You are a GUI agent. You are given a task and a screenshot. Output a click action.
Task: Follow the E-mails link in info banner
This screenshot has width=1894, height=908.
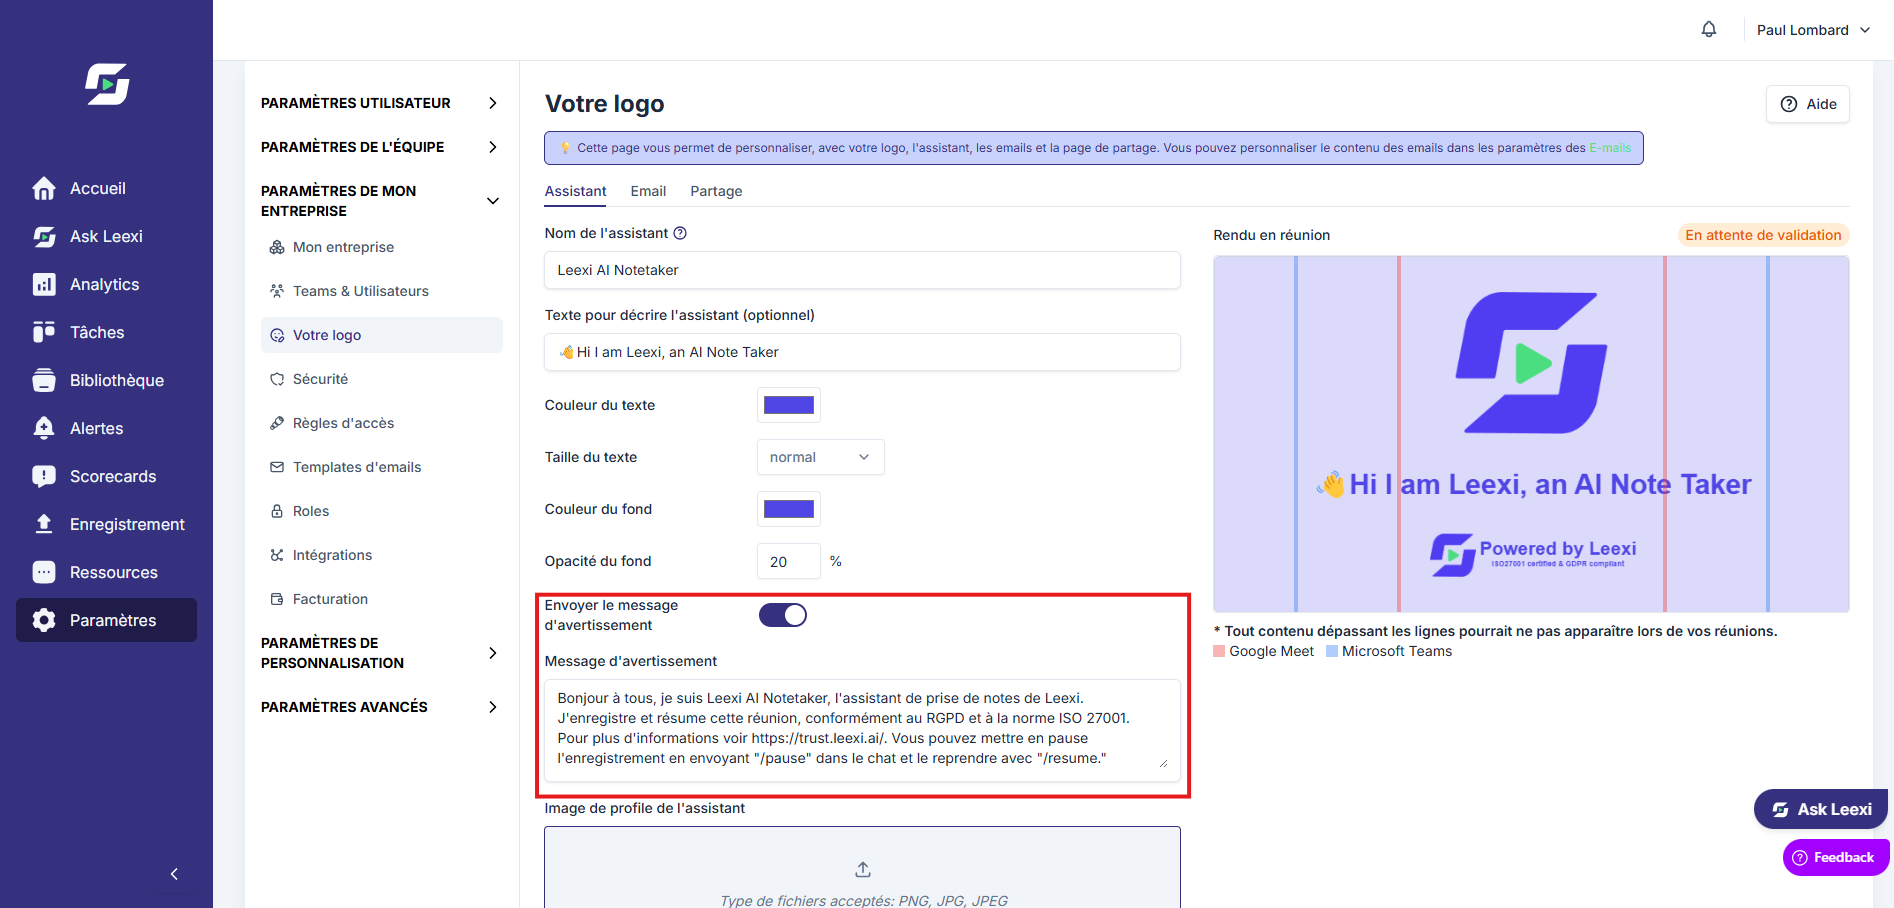(x=1610, y=148)
